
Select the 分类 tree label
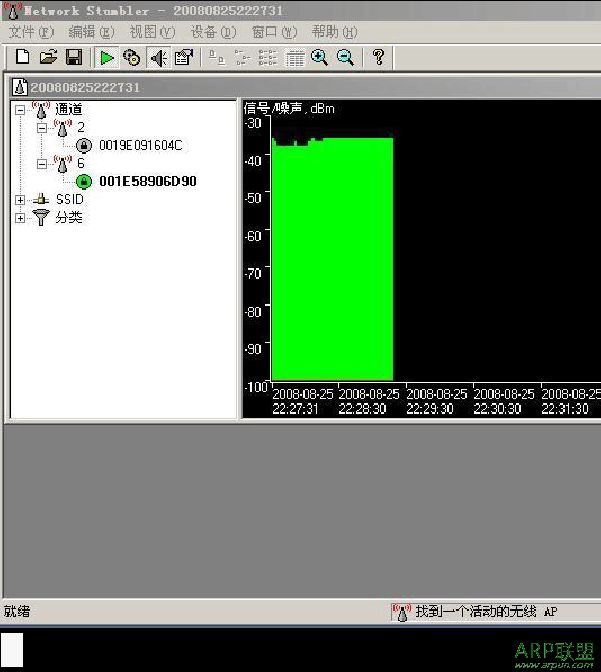coord(69,218)
